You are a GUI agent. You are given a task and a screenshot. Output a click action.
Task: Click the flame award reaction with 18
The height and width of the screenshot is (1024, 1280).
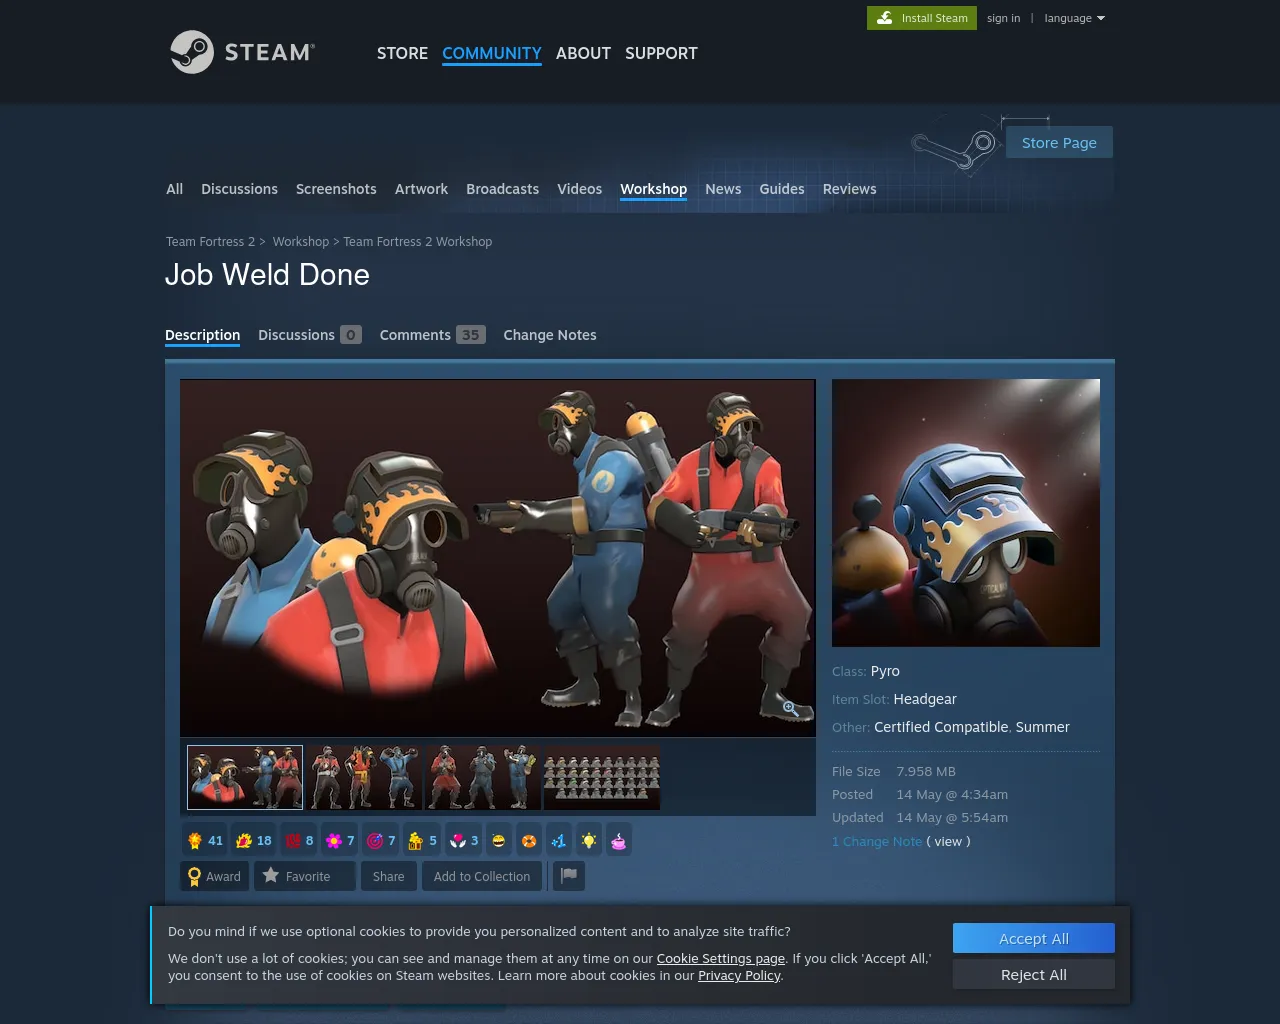point(253,841)
